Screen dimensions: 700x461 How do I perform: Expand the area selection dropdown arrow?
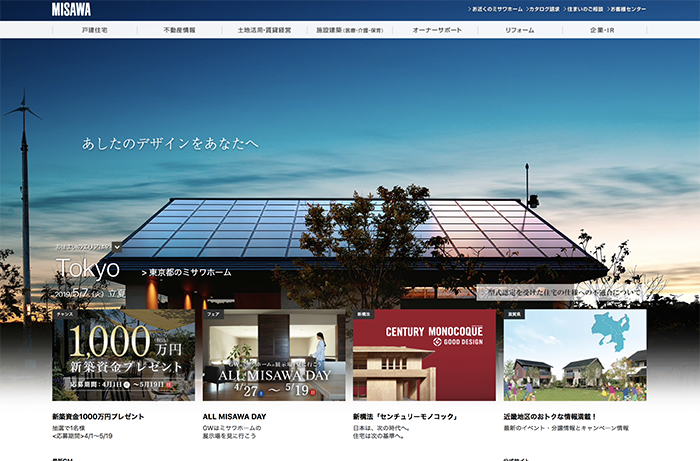click(117, 246)
